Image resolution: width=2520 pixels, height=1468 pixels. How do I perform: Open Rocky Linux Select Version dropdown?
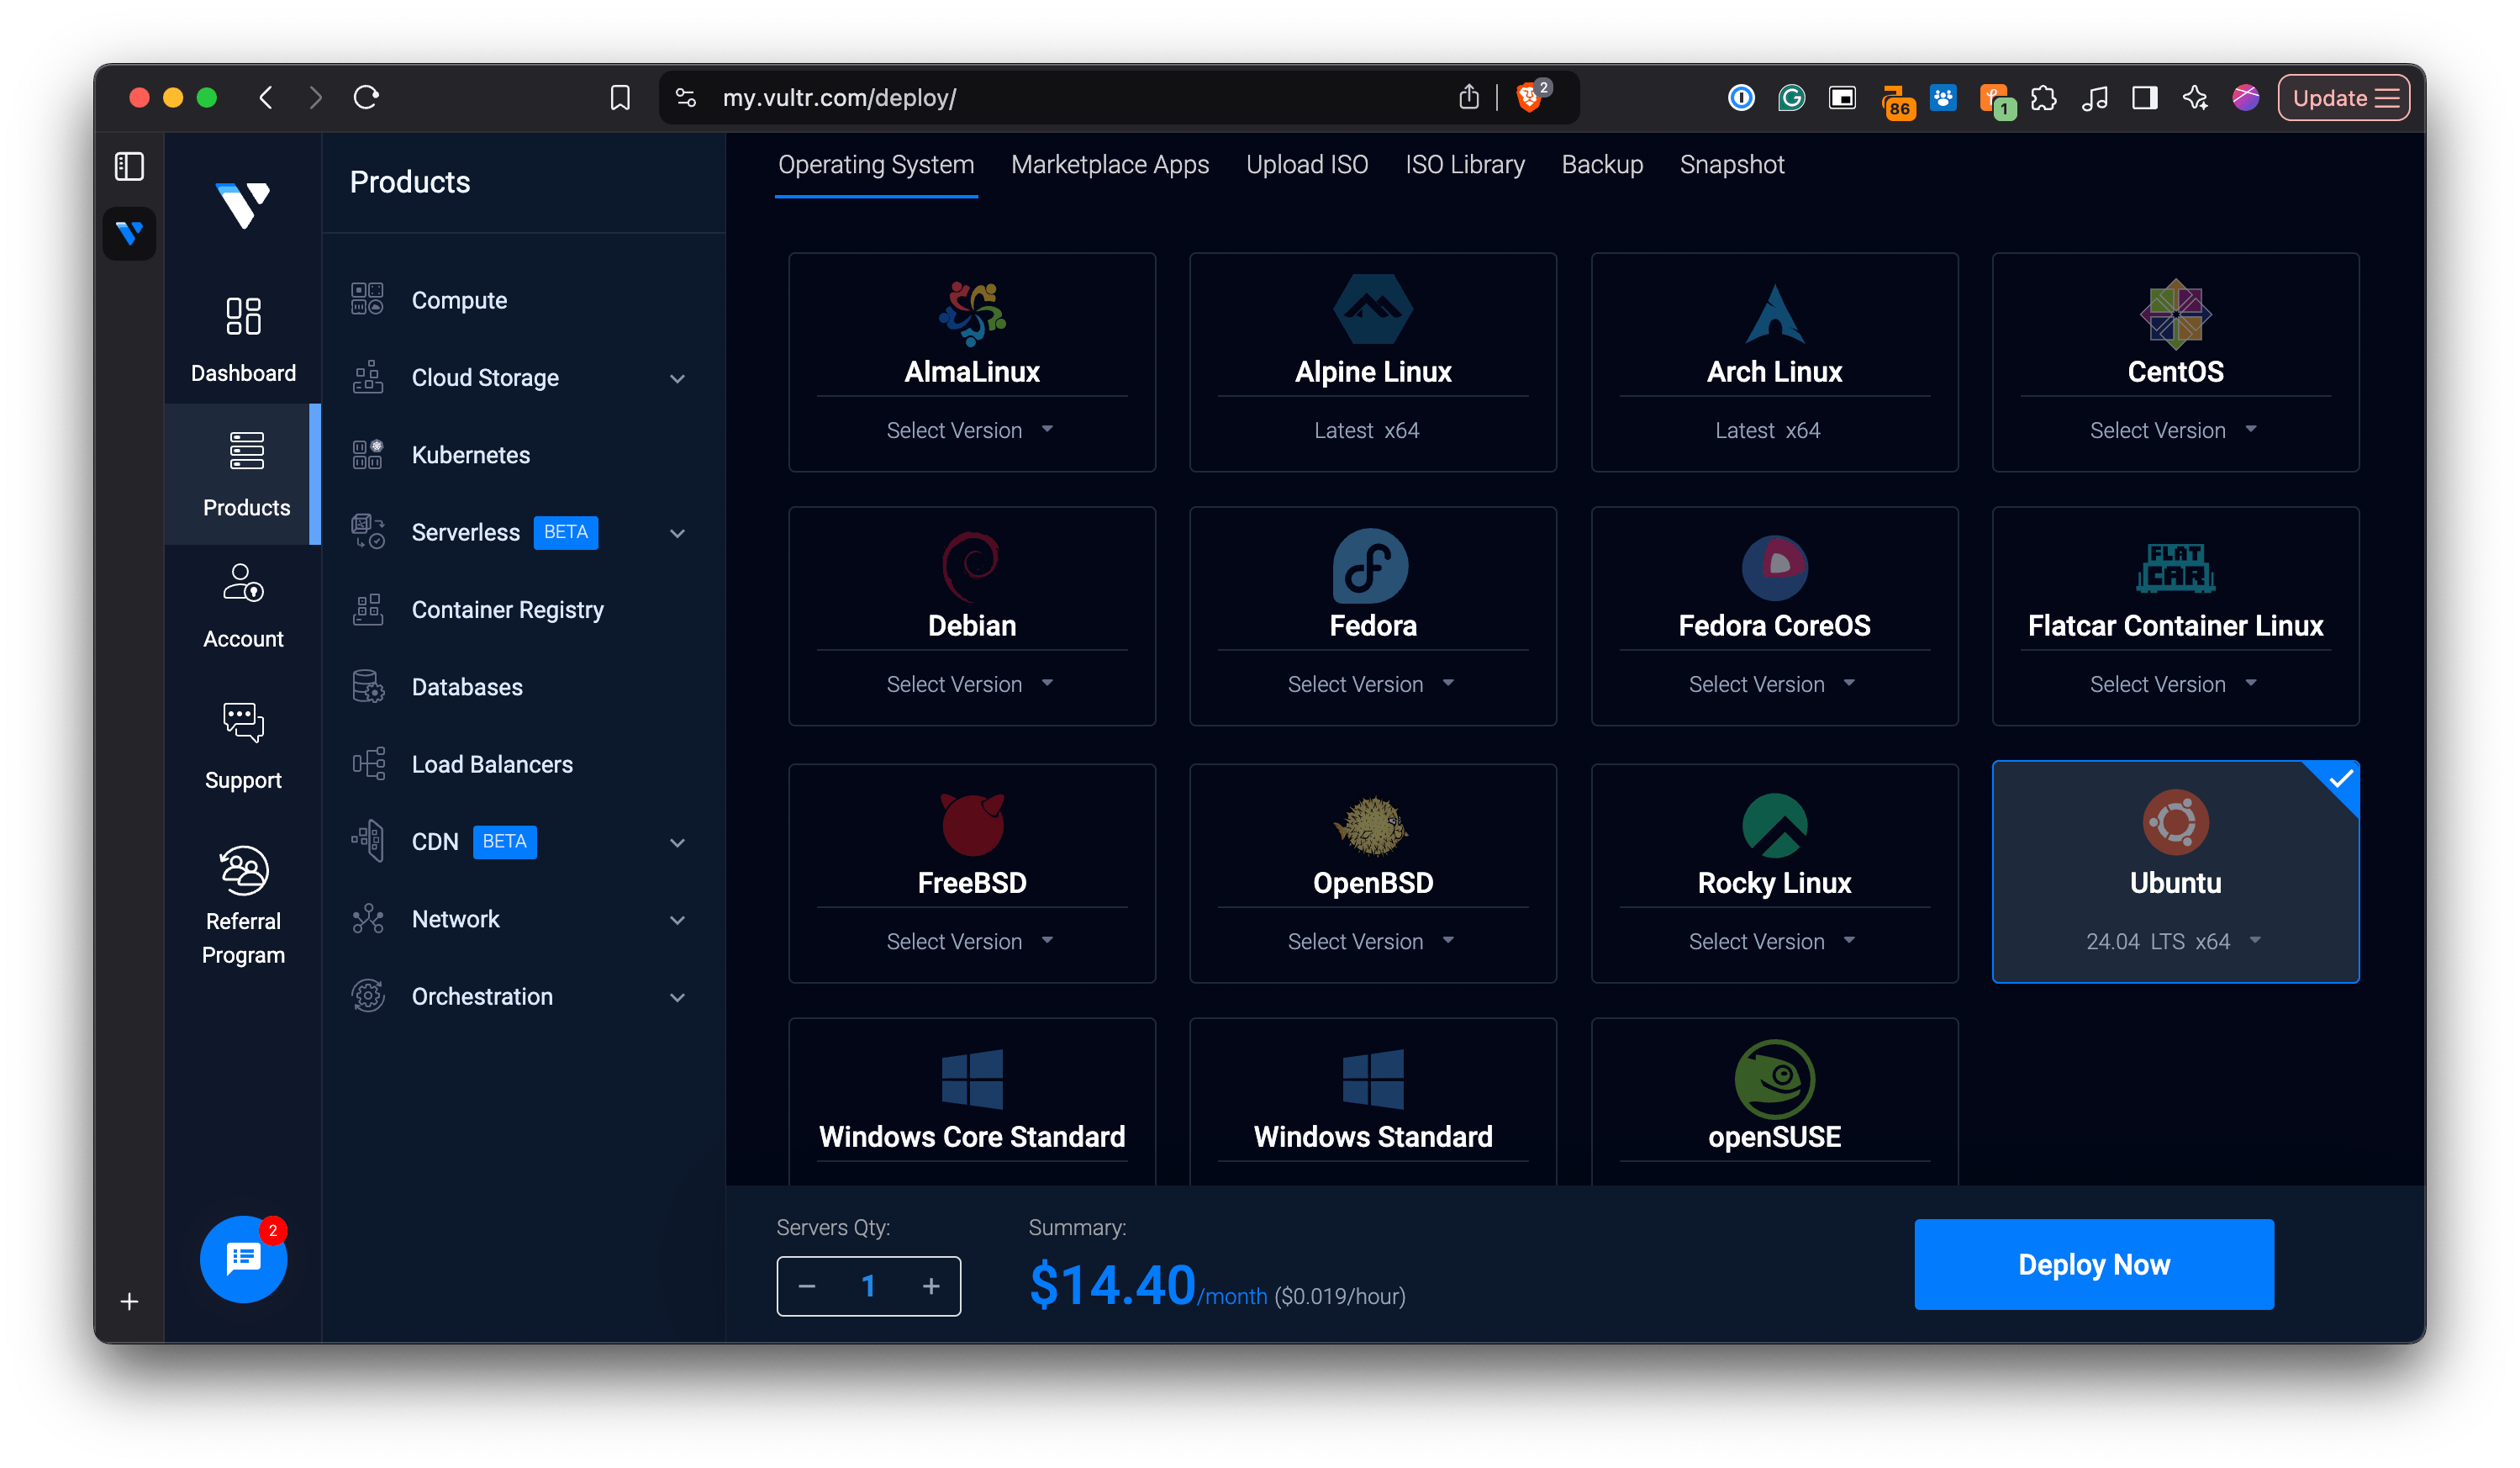1772,940
